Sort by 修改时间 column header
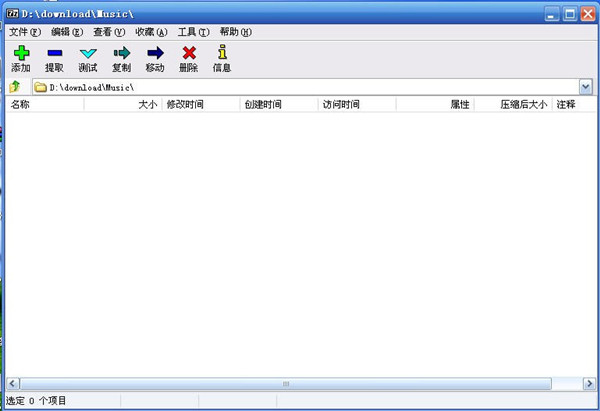 coord(201,104)
